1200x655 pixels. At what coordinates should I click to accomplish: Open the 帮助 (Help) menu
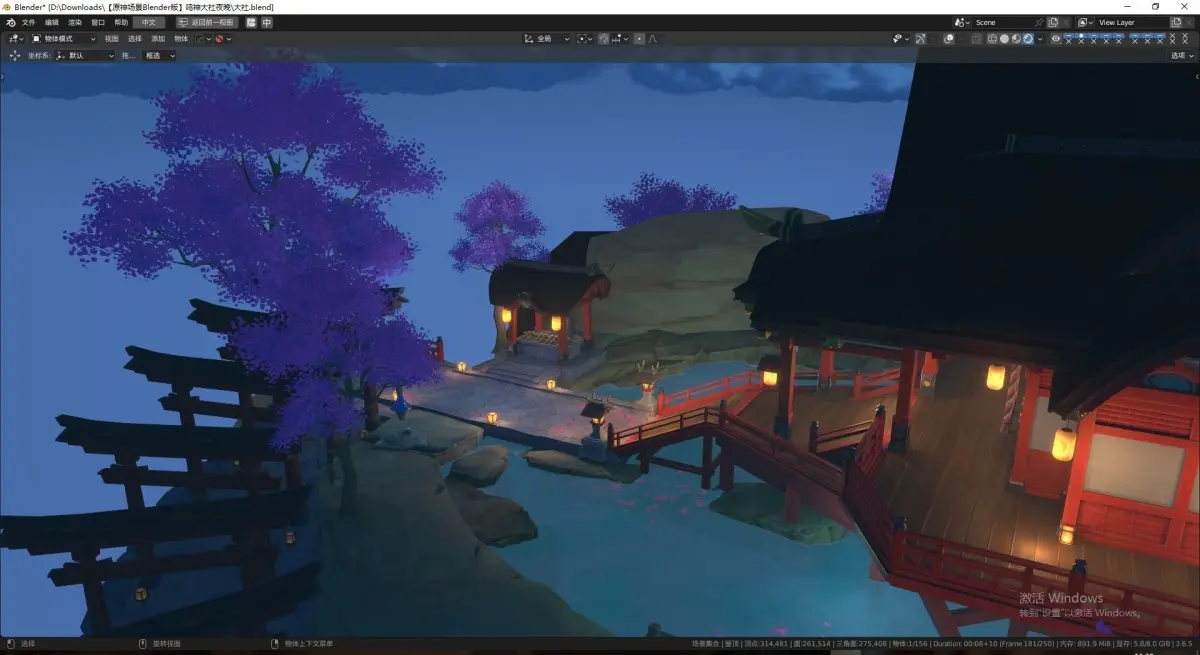pos(121,22)
